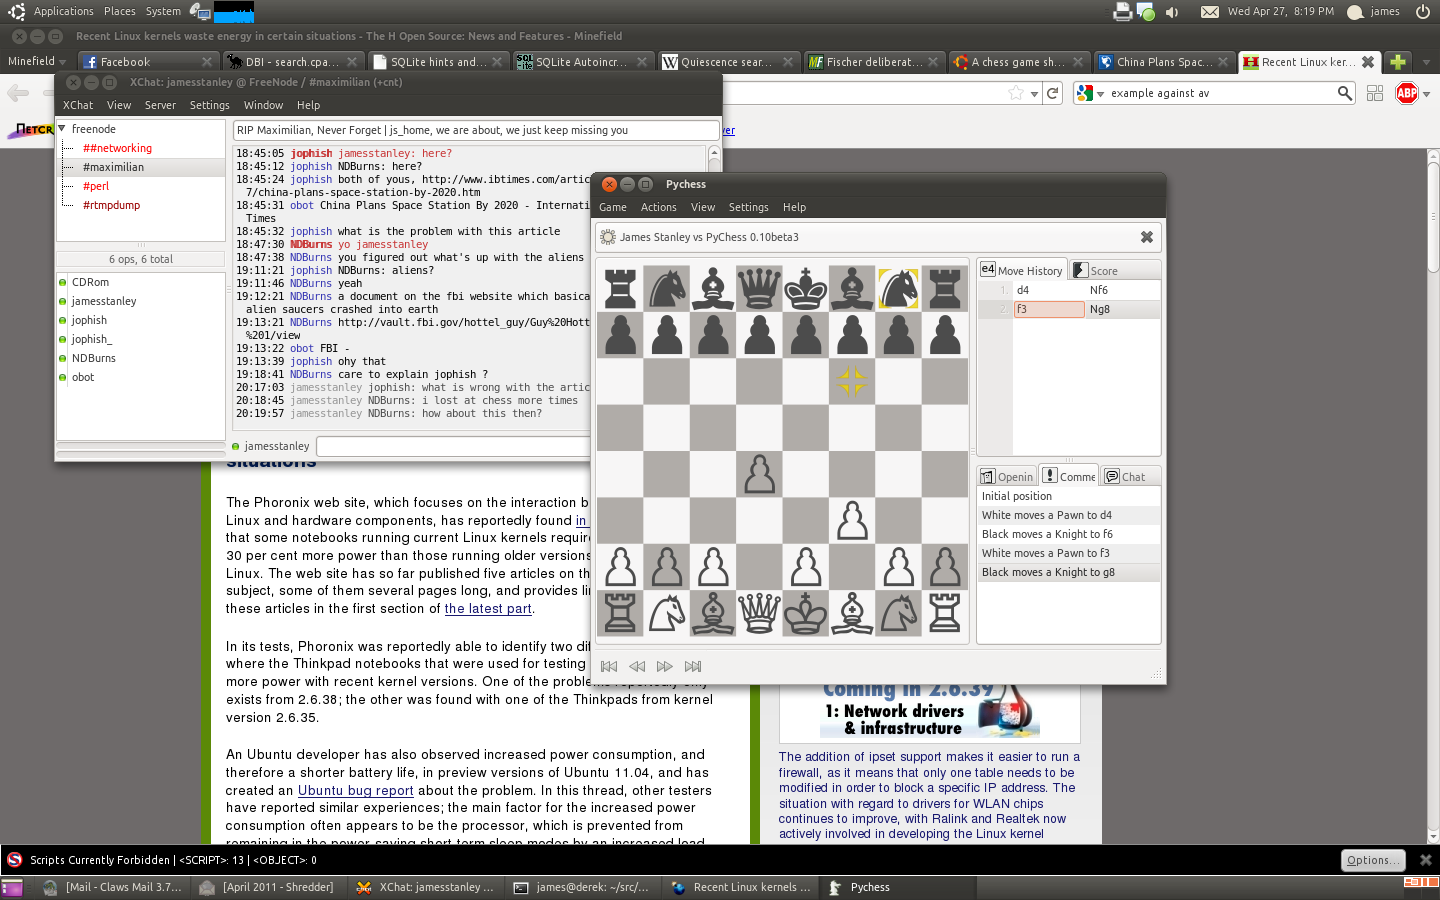The height and width of the screenshot is (900, 1440).
Task: Bookmark page with the star icon
Action: [1016, 93]
